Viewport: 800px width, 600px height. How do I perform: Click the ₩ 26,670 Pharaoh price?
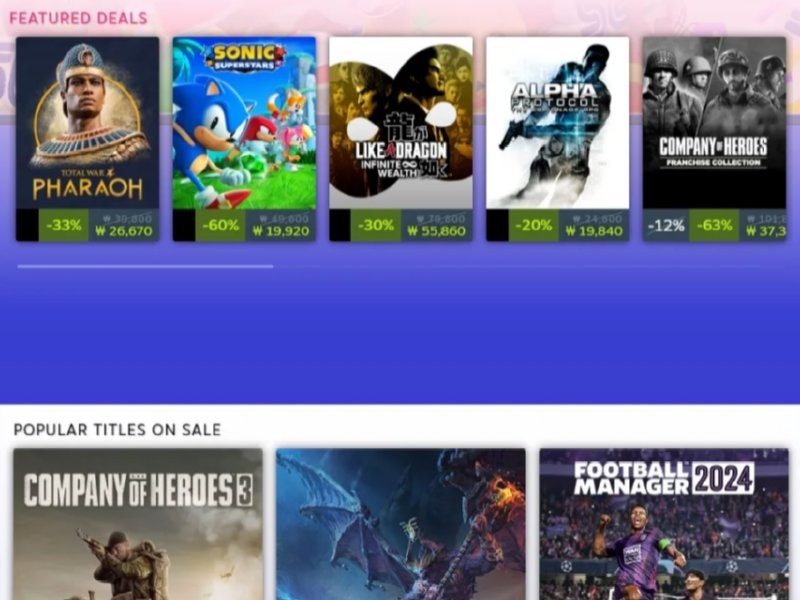coord(124,232)
